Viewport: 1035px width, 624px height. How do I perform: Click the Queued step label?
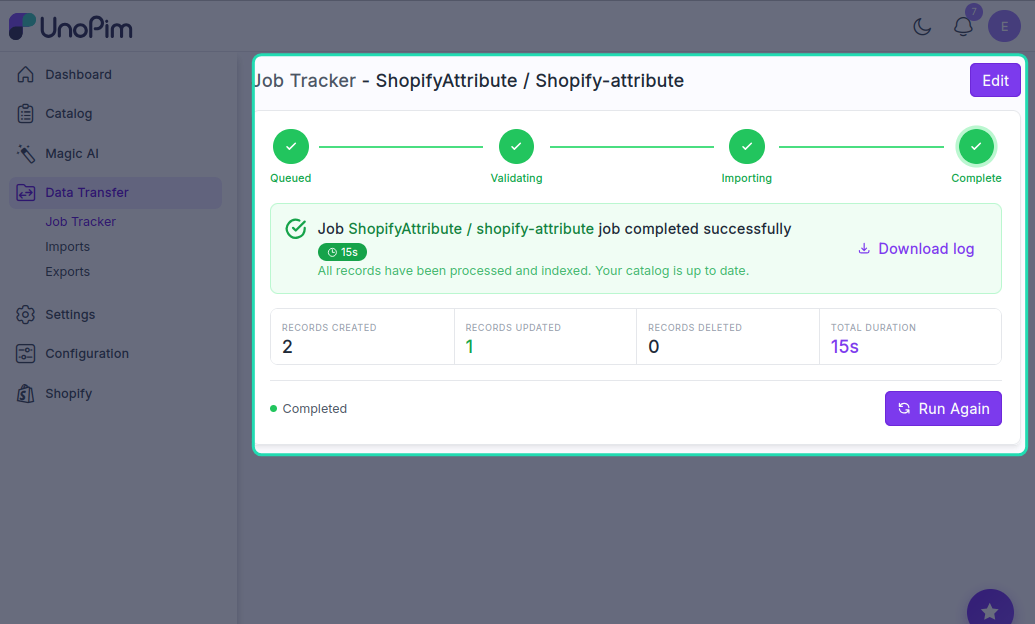[x=290, y=178]
